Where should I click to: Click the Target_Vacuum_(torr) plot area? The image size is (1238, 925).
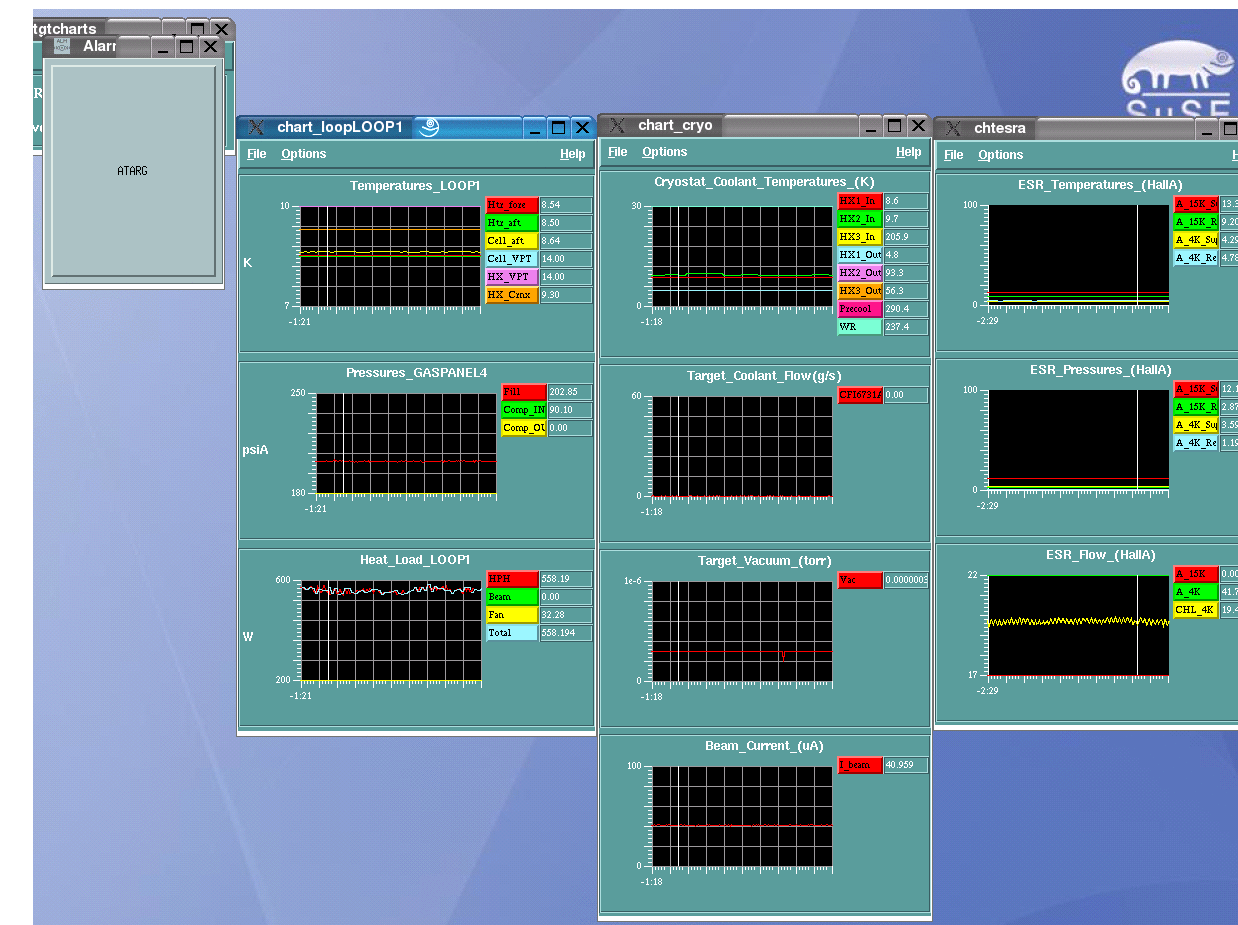[742, 631]
